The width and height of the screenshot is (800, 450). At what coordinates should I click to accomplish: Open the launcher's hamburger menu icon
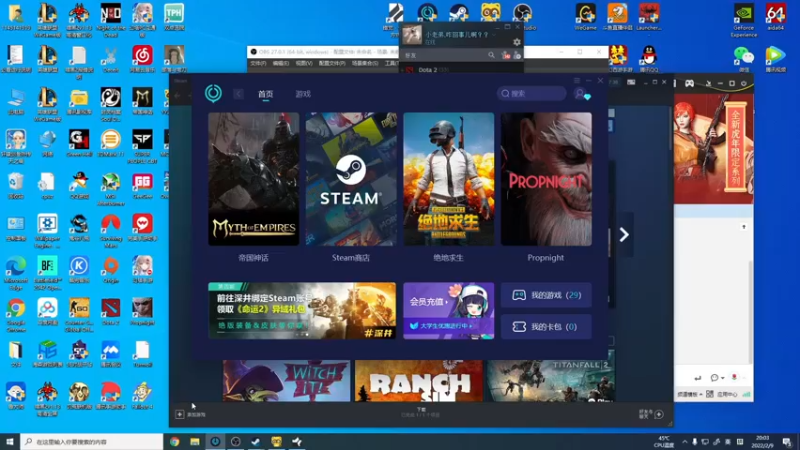tap(577, 81)
